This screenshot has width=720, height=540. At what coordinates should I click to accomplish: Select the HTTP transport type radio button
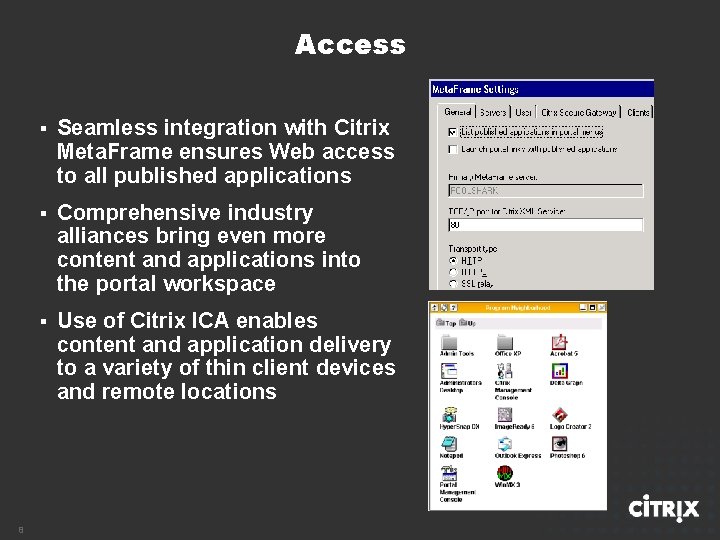[453, 260]
